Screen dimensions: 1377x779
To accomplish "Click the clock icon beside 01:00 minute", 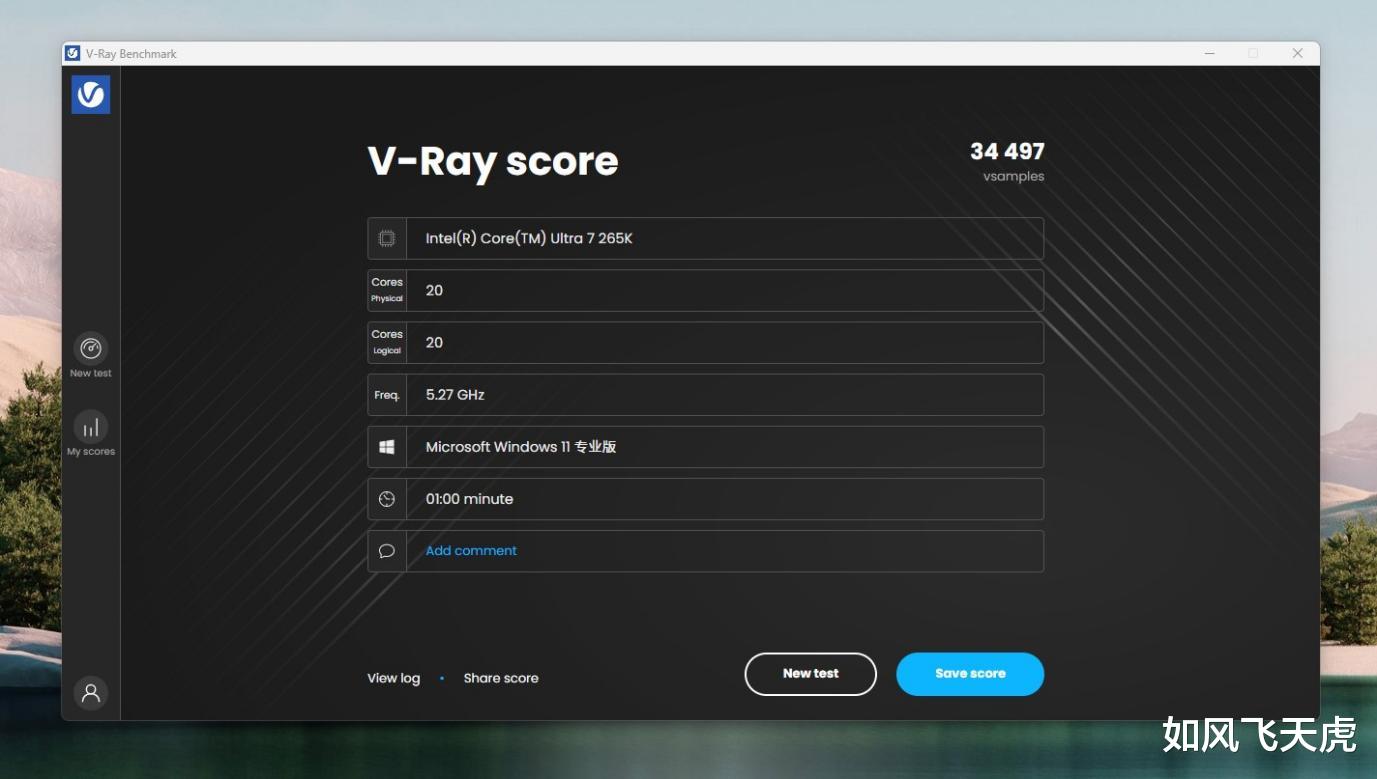I will click(x=387, y=499).
